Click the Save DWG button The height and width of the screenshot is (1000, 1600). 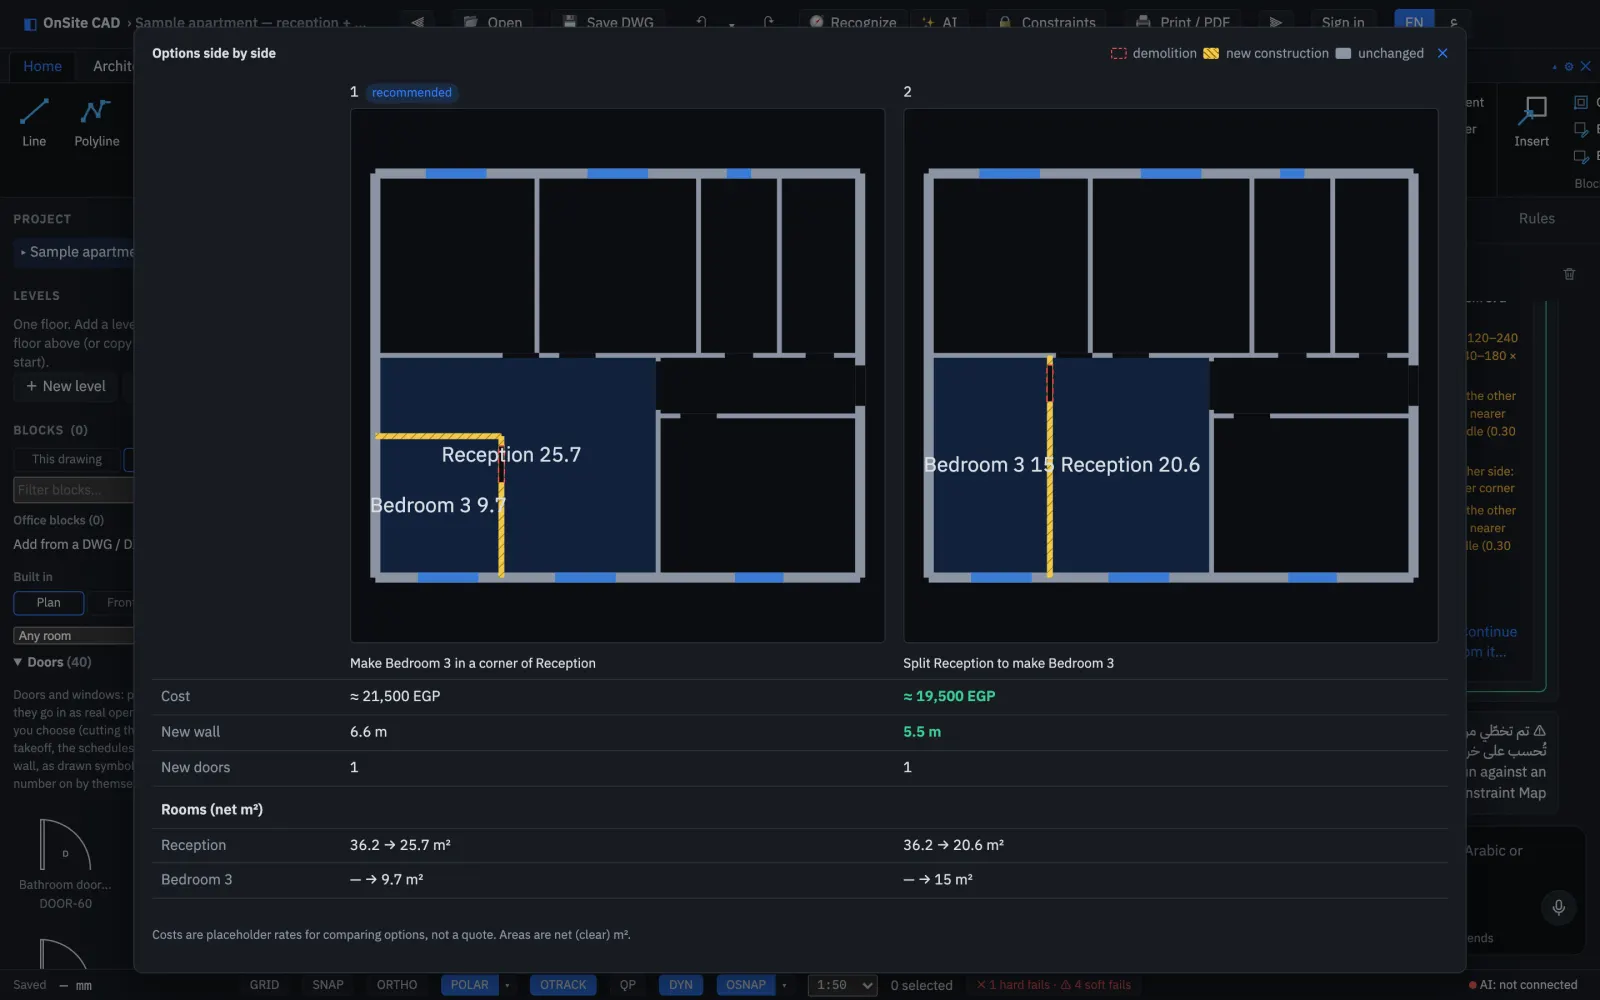[x=608, y=22]
